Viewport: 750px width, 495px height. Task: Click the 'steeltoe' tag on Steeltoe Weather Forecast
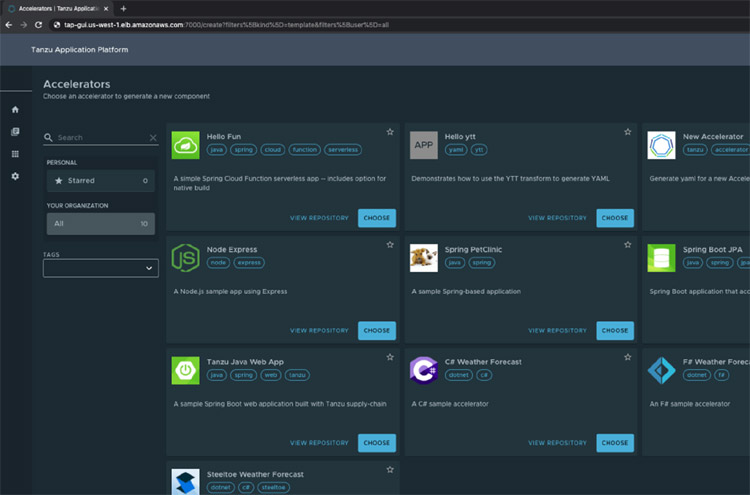(273, 487)
